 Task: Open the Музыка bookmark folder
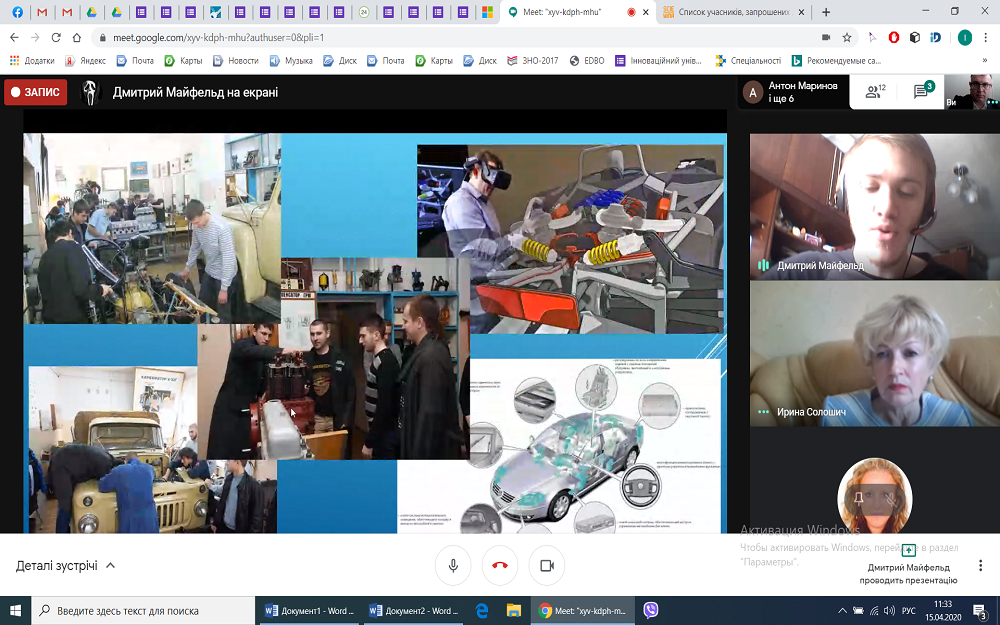click(x=290, y=60)
